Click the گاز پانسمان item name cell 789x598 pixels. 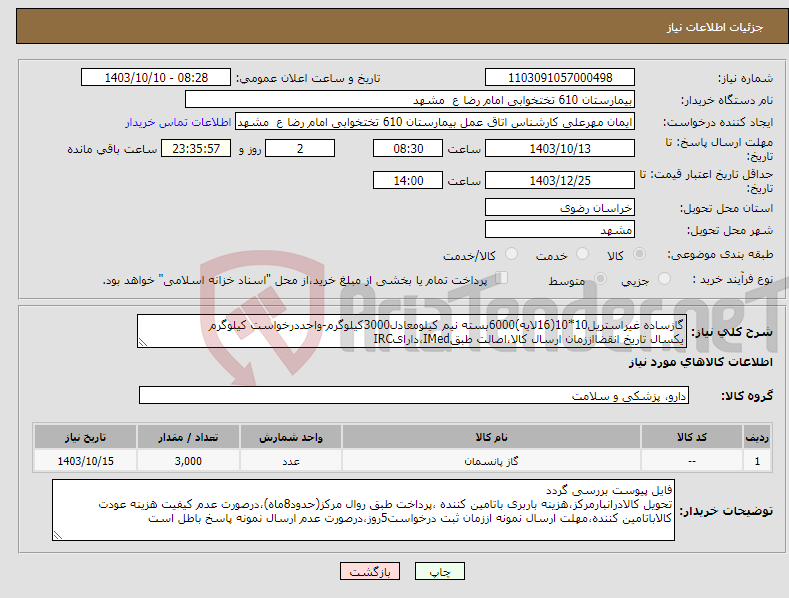[491, 461]
